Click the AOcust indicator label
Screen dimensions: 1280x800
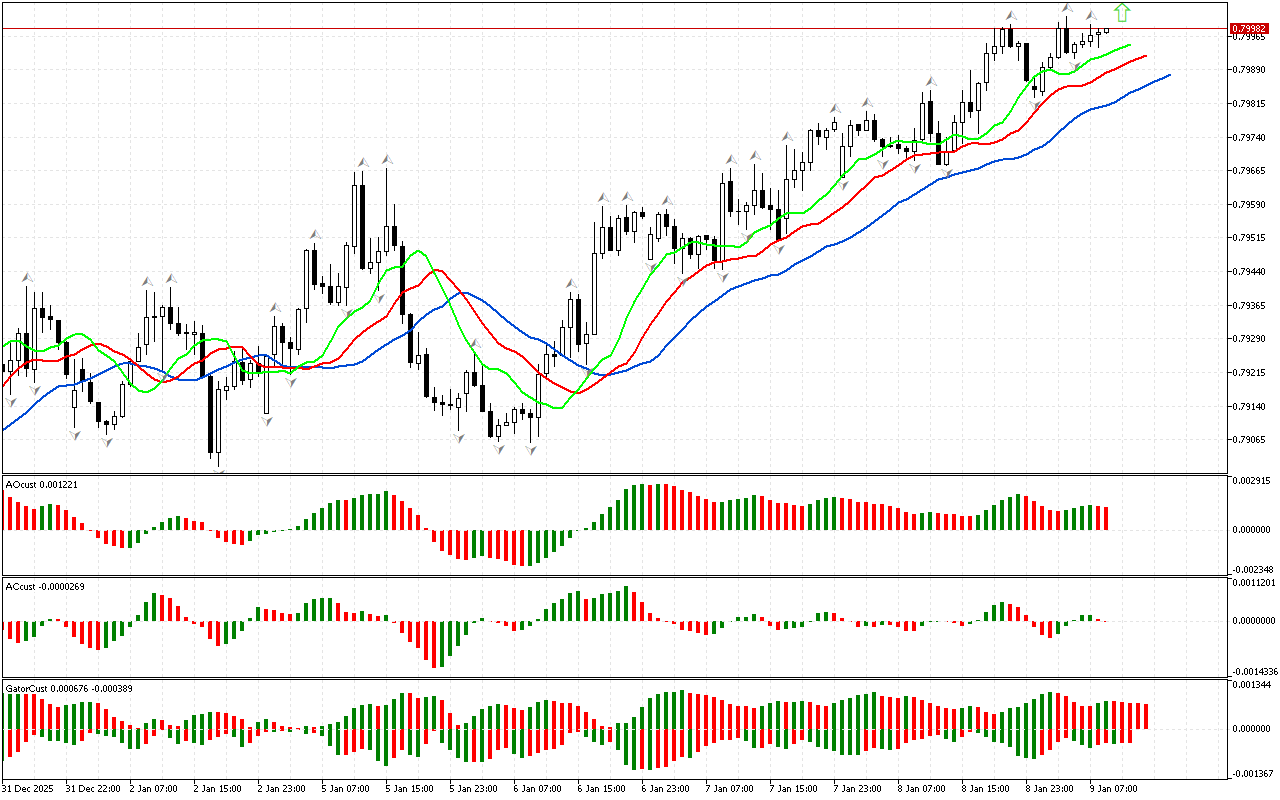tap(41, 484)
